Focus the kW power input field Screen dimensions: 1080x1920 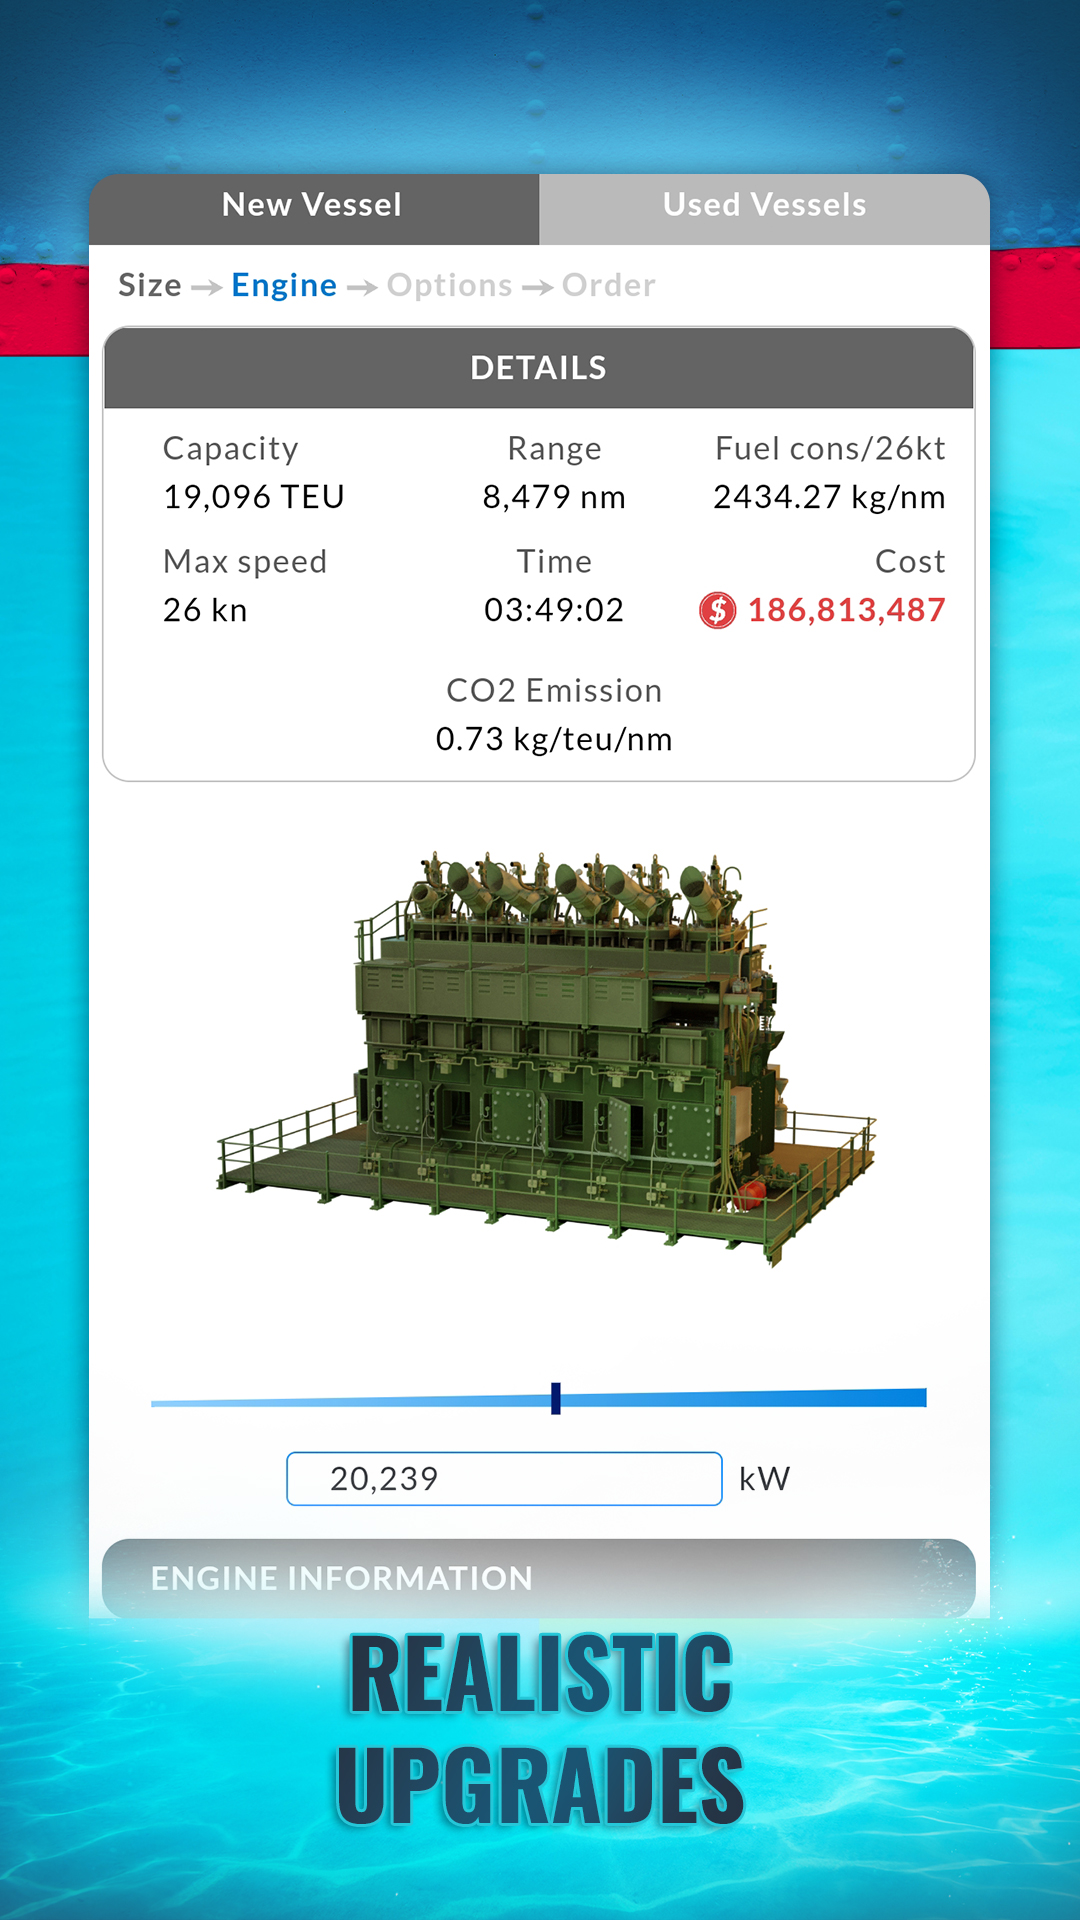(x=504, y=1479)
